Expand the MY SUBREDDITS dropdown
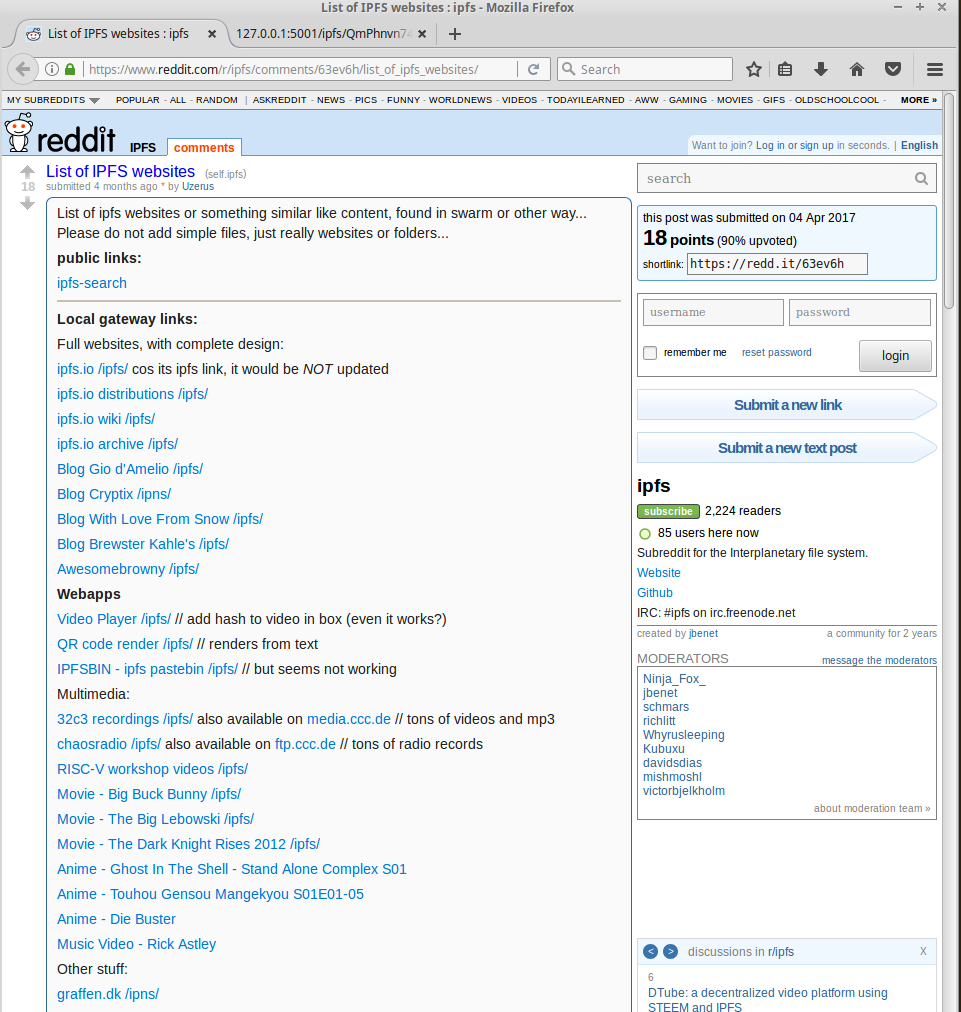The width and height of the screenshot is (961, 1012). tap(53, 100)
